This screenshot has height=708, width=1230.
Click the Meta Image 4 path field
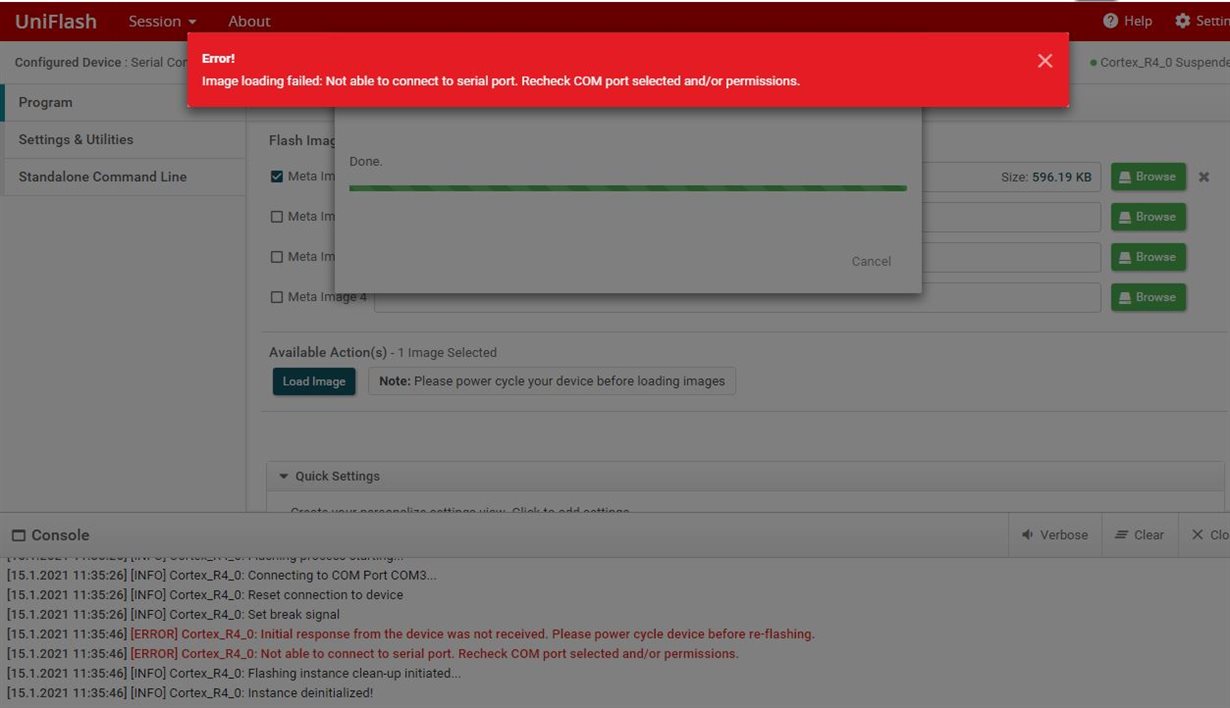[737, 297]
